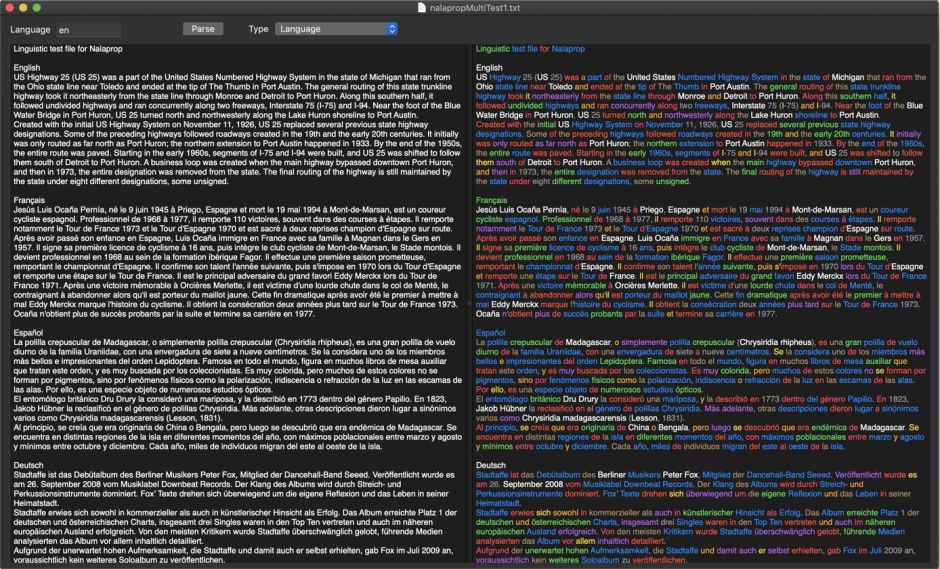
Task: Click the Parse button
Action: 203,29
